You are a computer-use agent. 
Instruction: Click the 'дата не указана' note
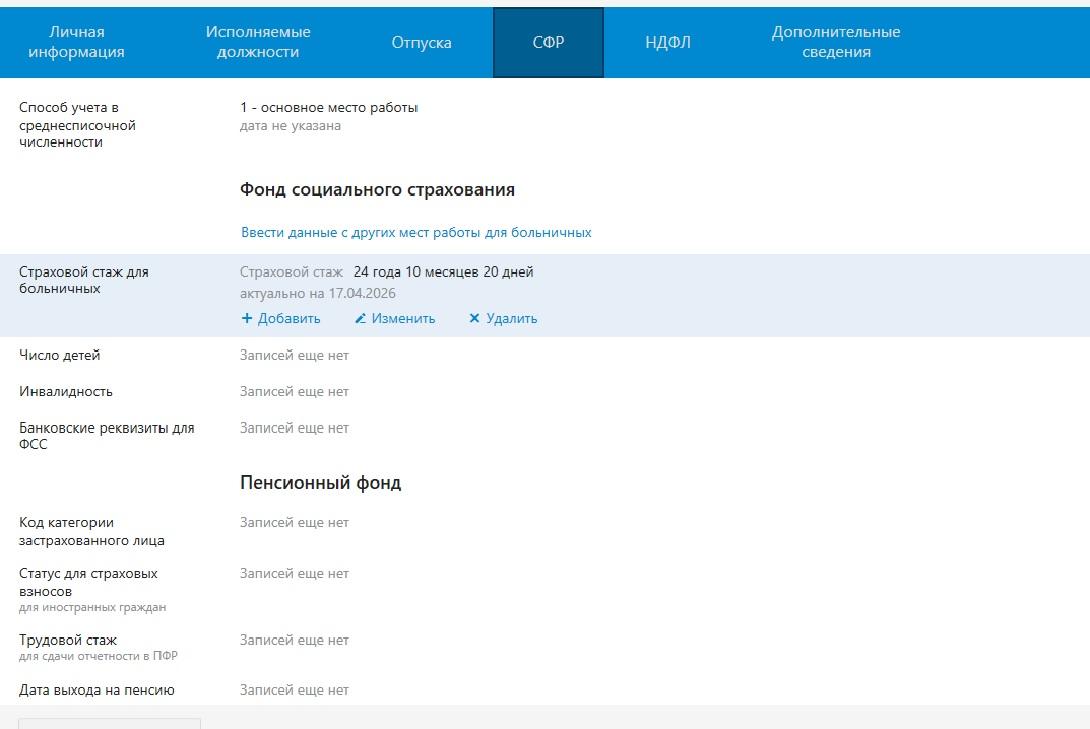(x=291, y=126)
